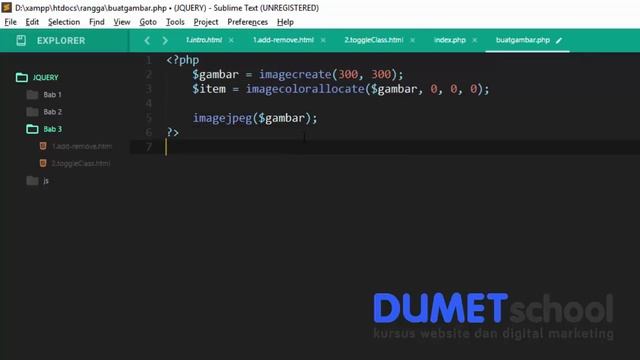Viewport: 640px width, 360px height.
Task: Open the Project menu
Action: tap(206, 22)
